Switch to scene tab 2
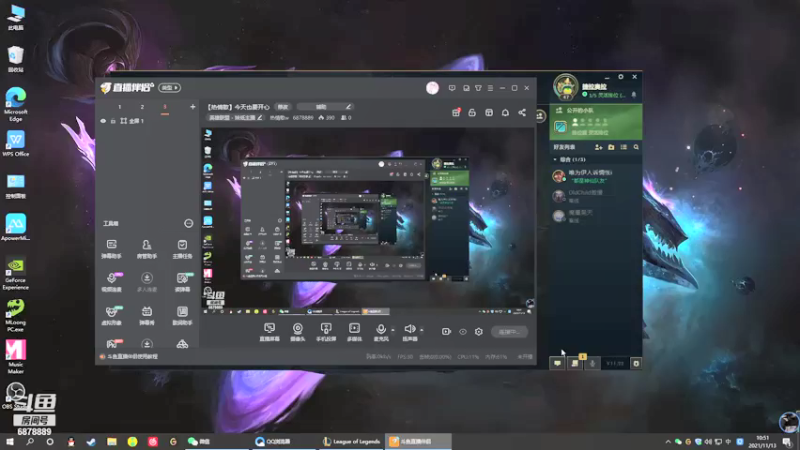 (x=142, y=107)
